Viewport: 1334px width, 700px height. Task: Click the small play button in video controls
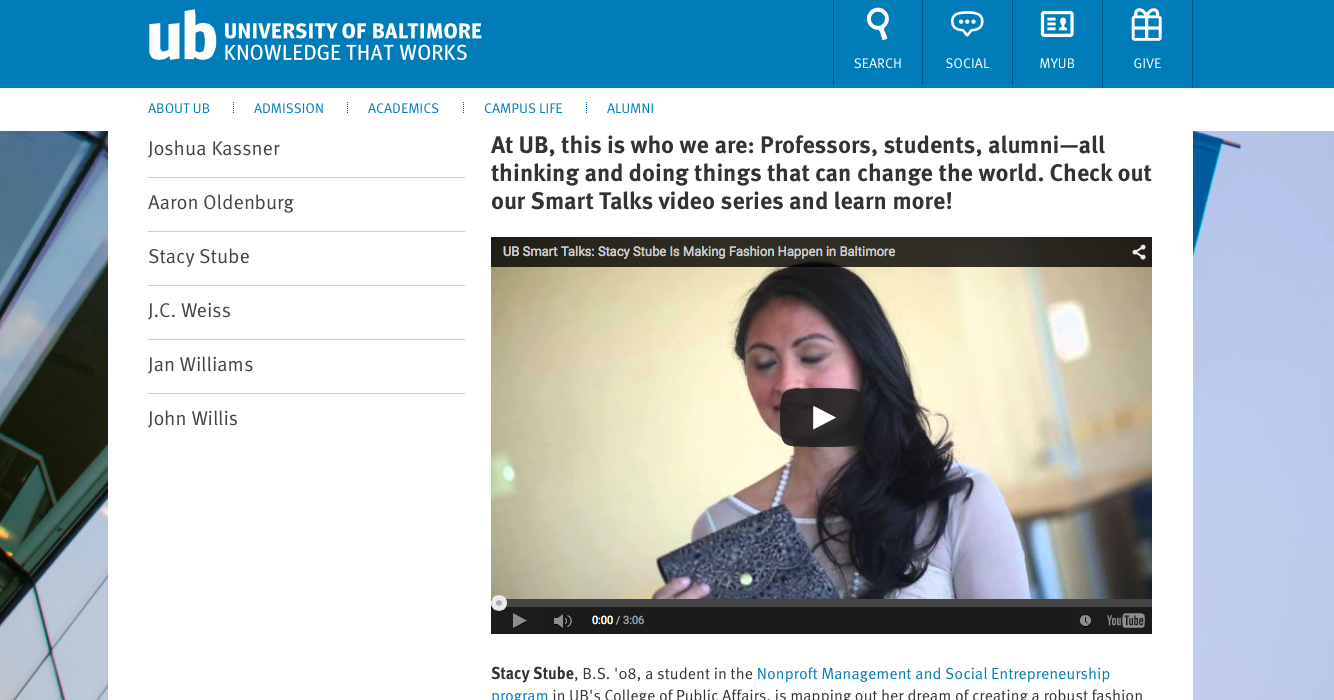(519, 621)
